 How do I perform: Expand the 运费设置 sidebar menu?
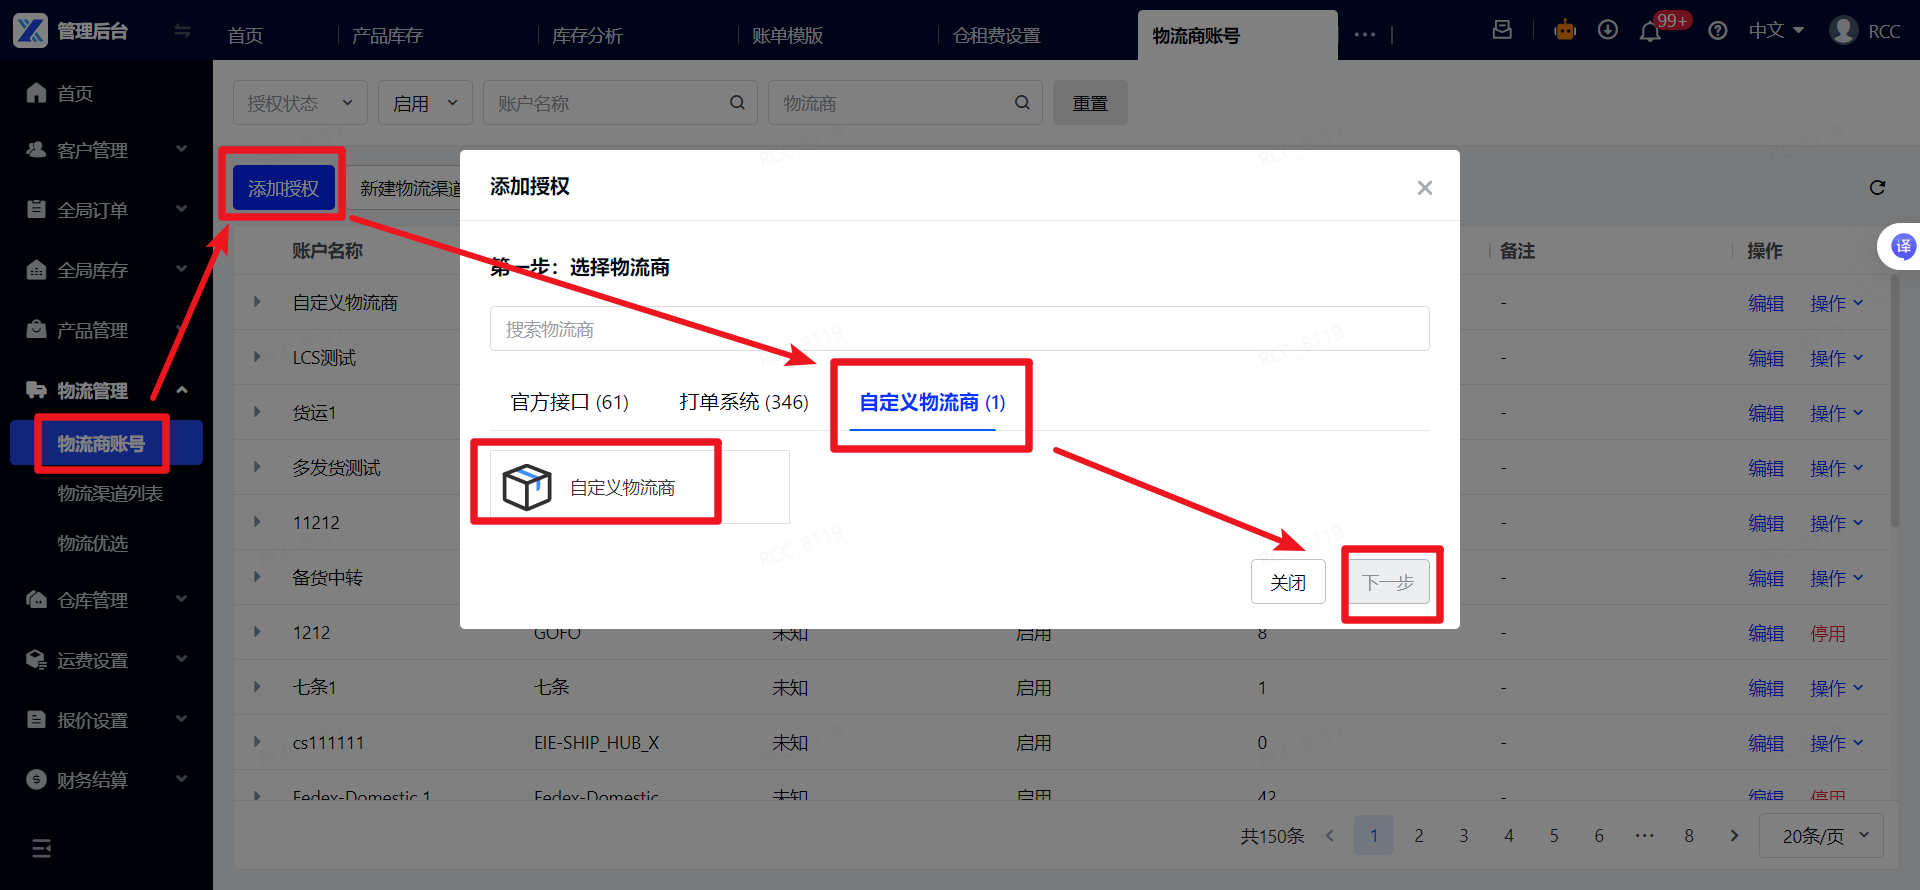[106, 660]
